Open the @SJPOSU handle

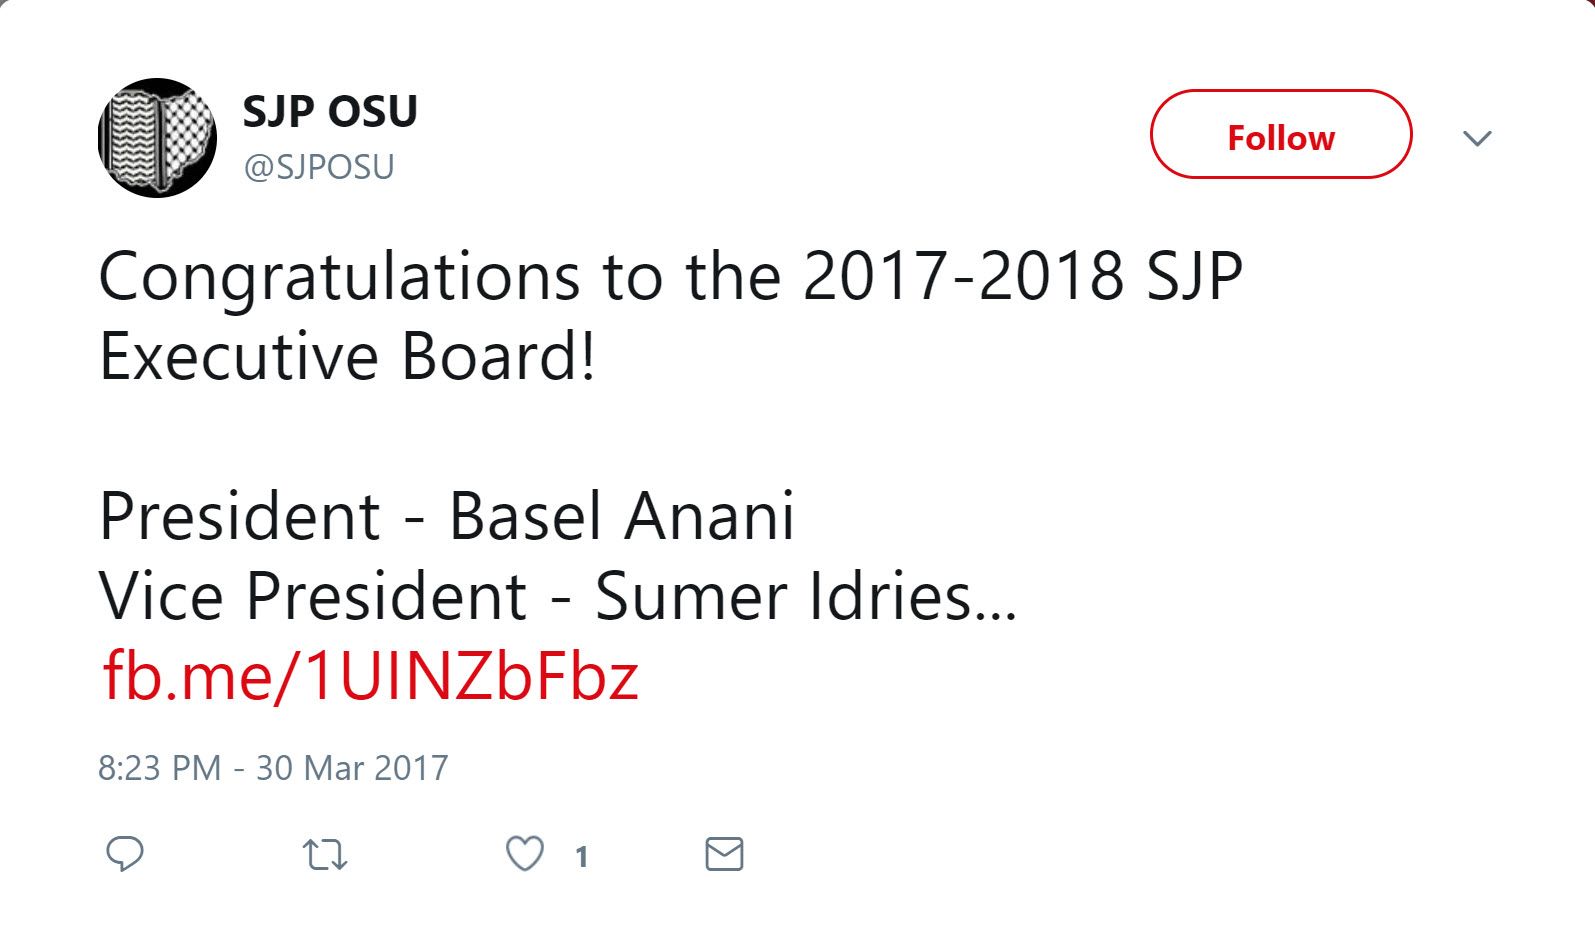pyautogui.click(x=319, y=166)
